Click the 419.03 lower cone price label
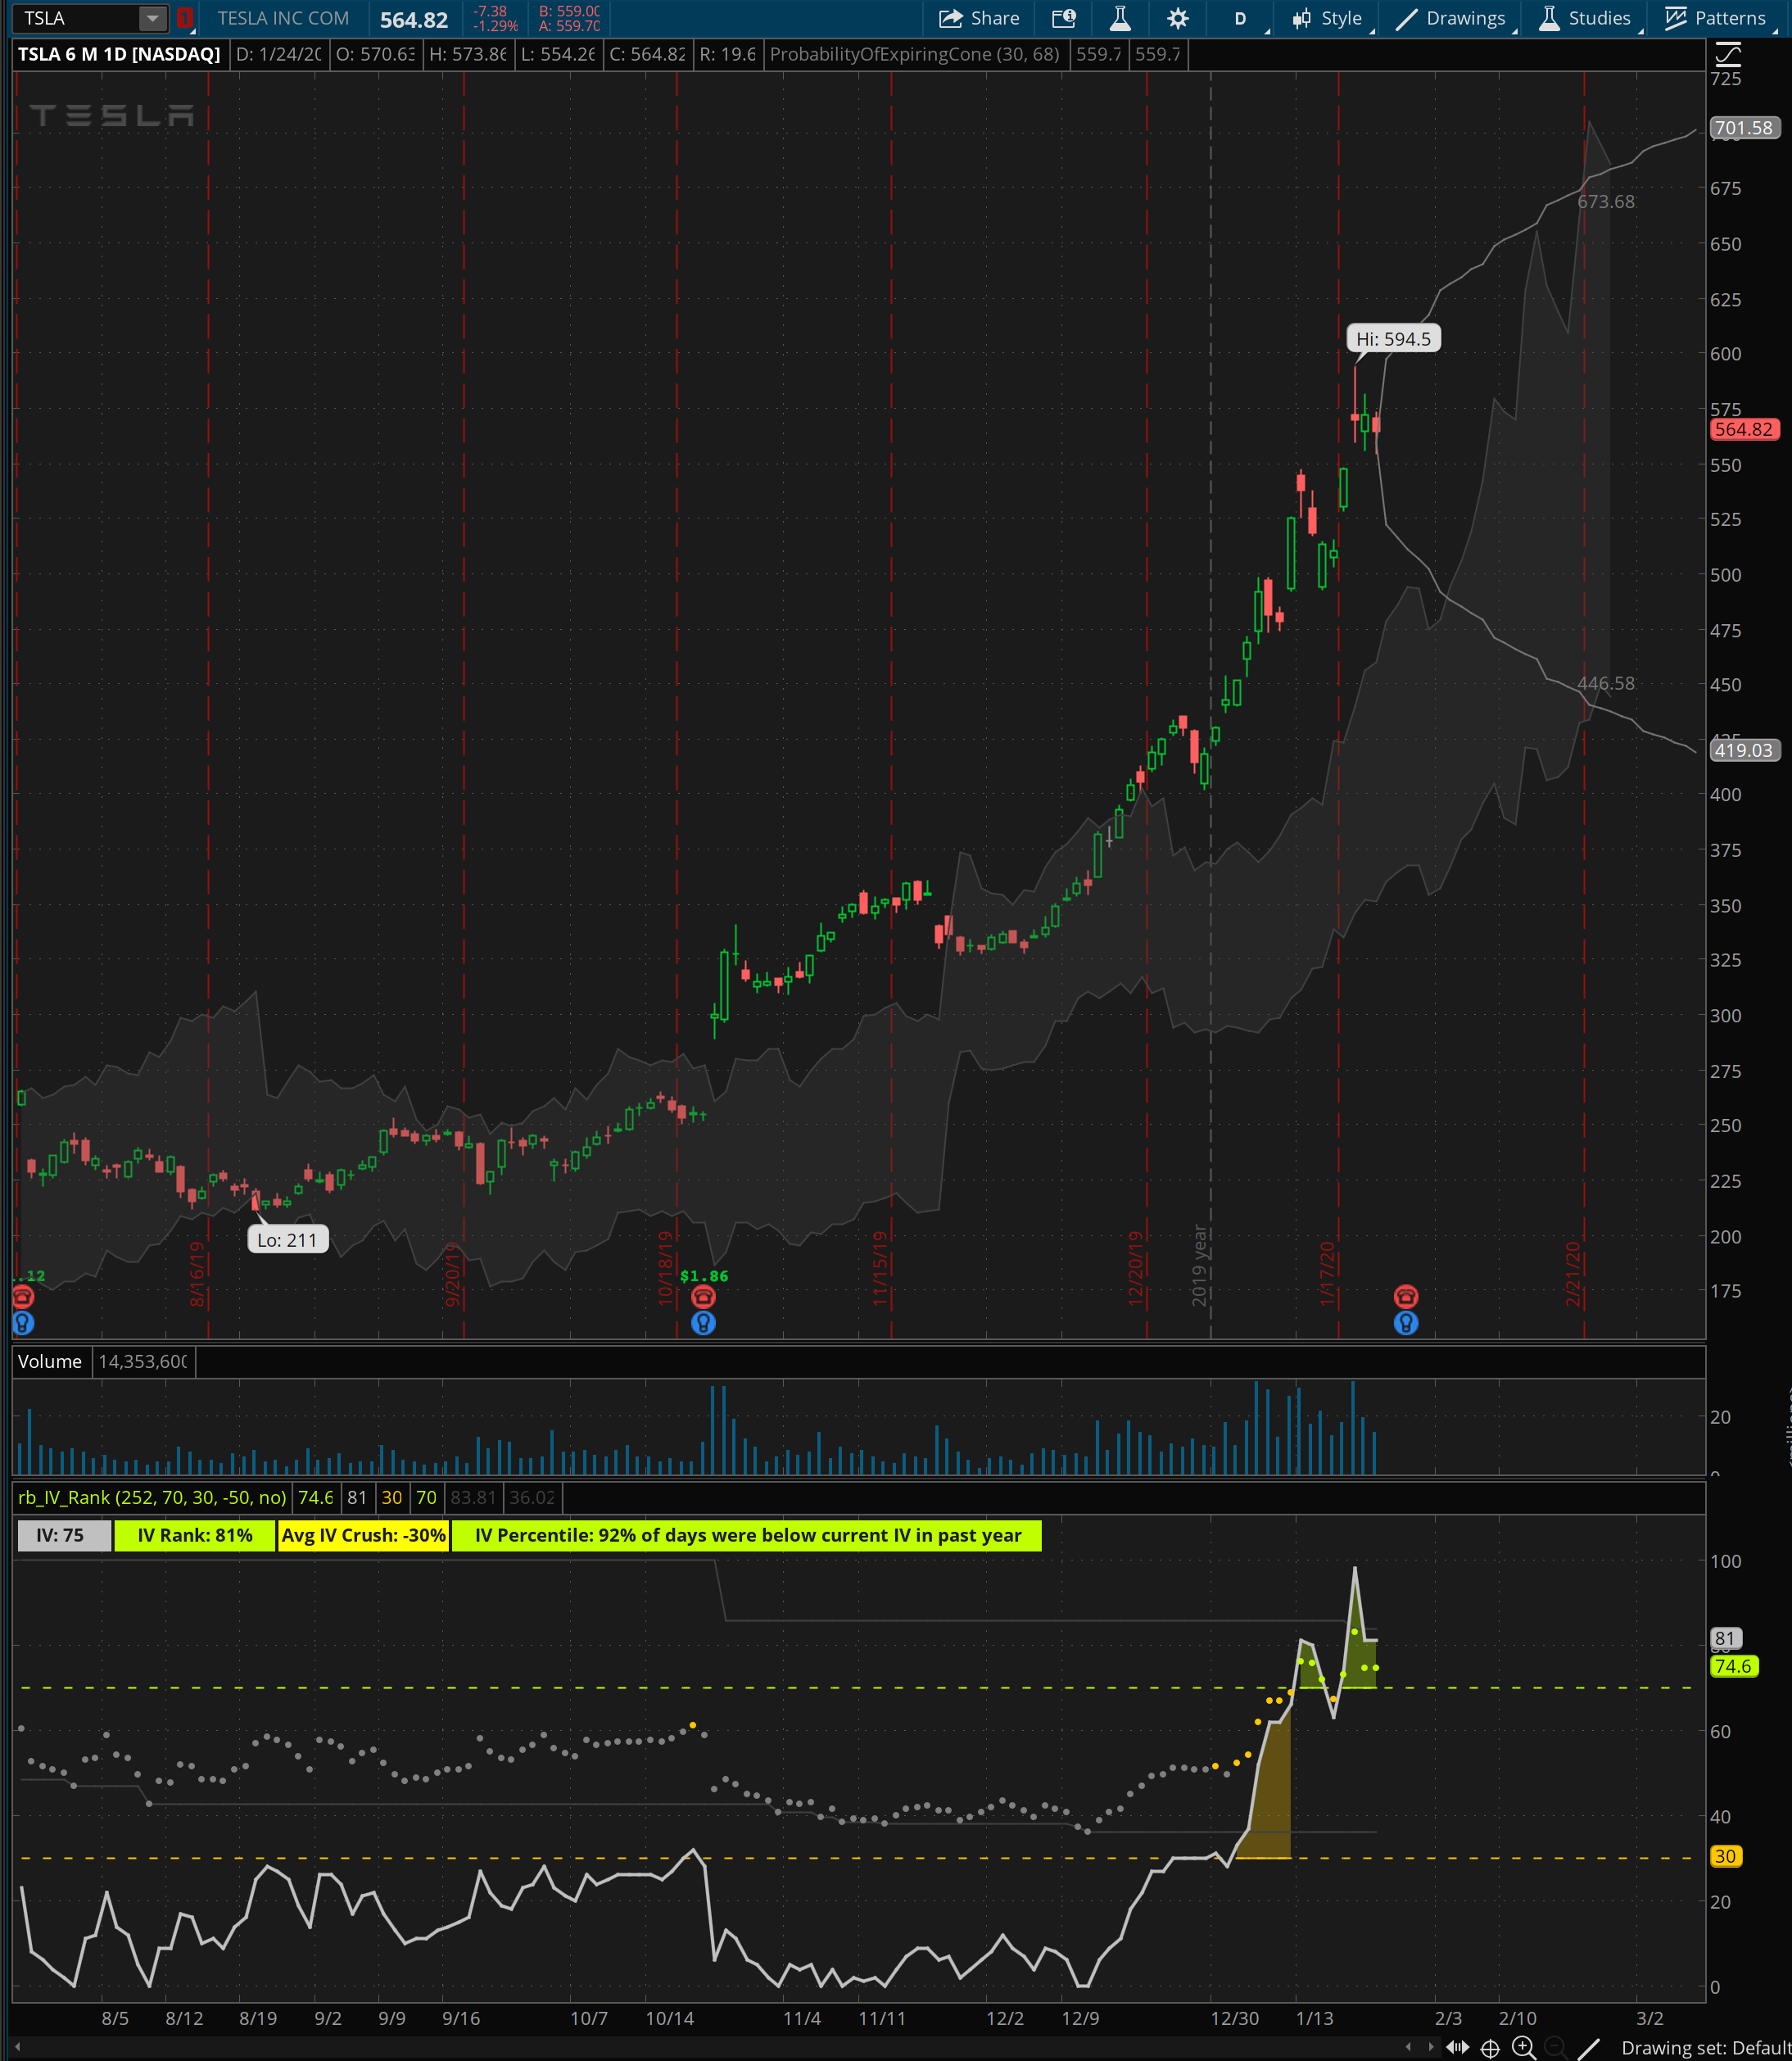 [1744, 750]
